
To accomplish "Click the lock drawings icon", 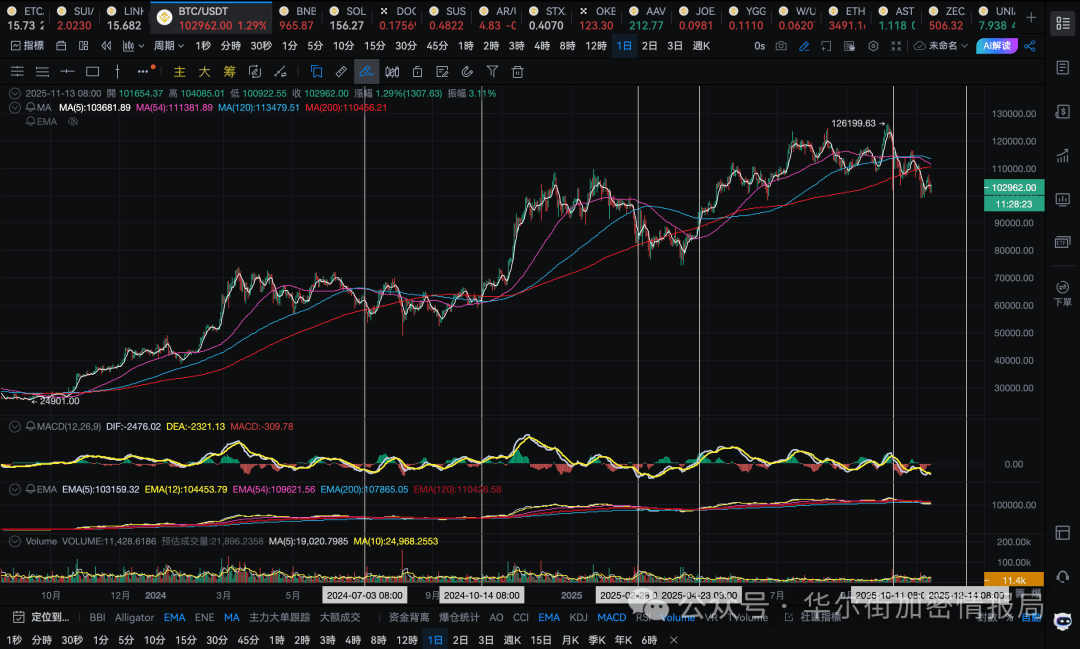I will pyautogui.click(x=417, y=72).
